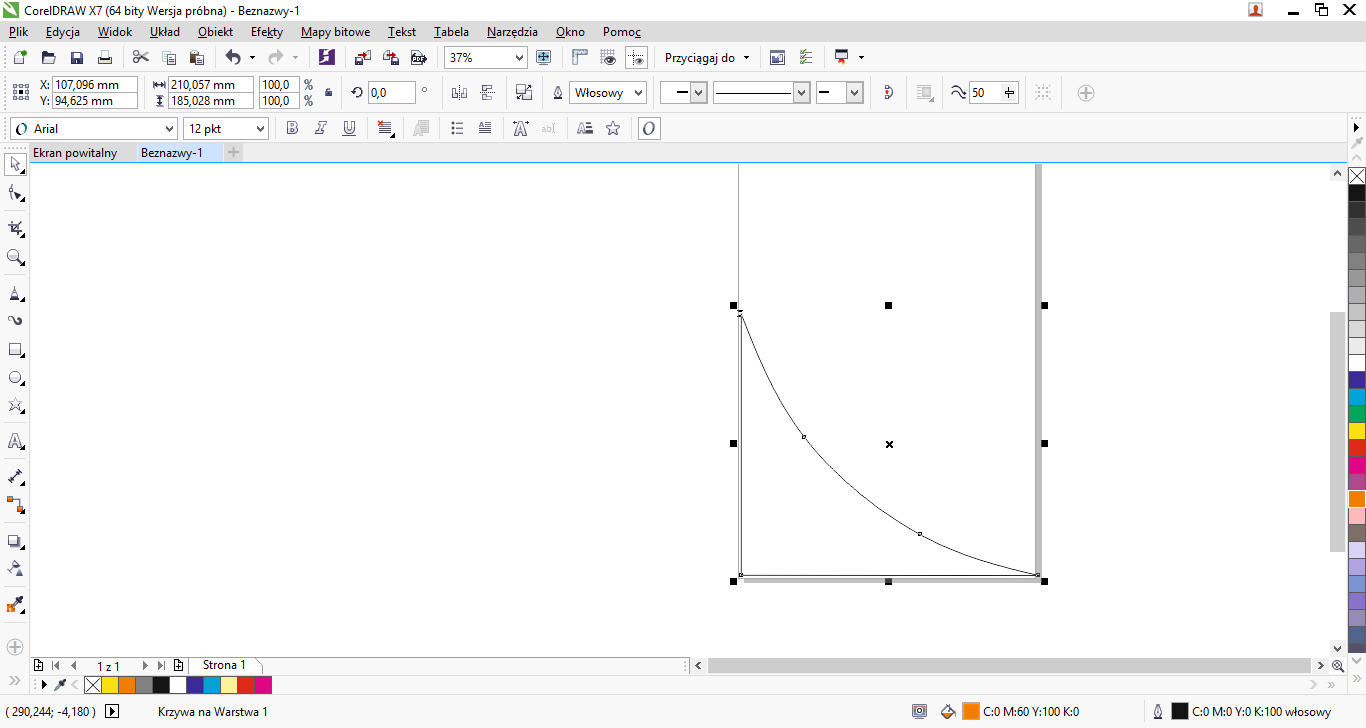Open the Arial font list dropdown
This screenshot has width=1366, height=728.
tap(169, 129)
